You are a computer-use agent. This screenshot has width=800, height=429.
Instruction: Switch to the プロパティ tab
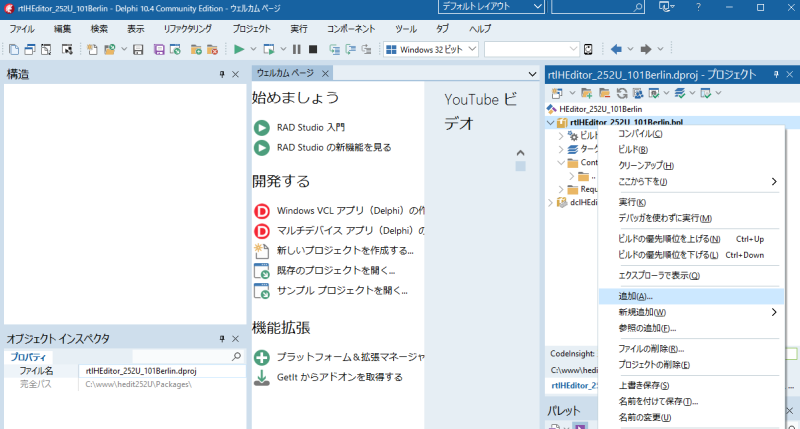pyautogui.click(x=28, y=357)
